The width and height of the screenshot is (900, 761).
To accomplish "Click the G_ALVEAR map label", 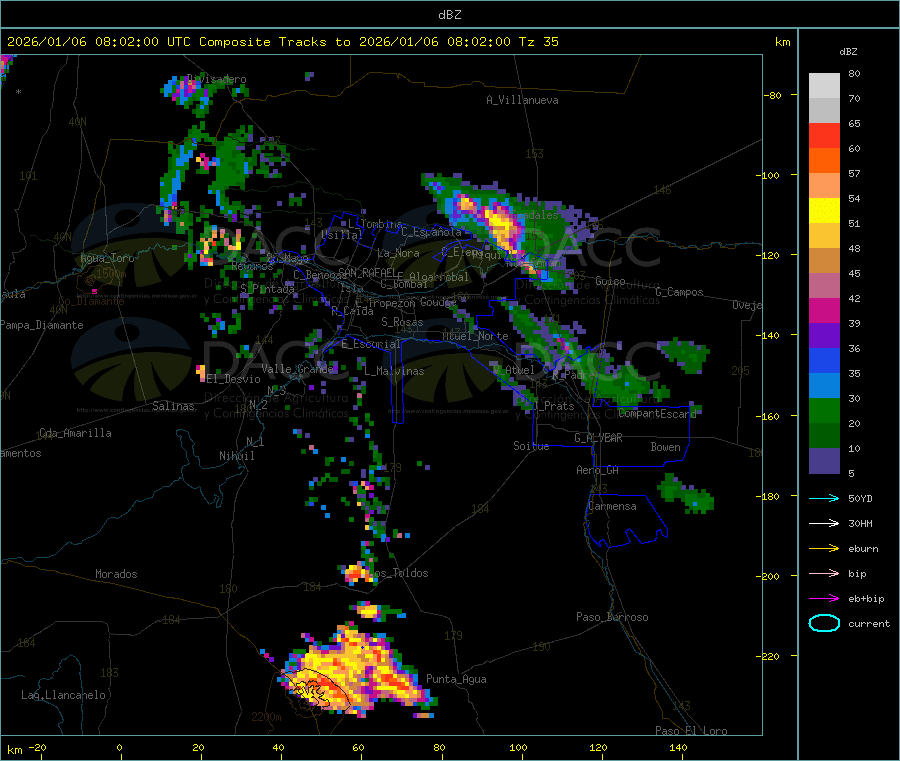I will point(598,438).
